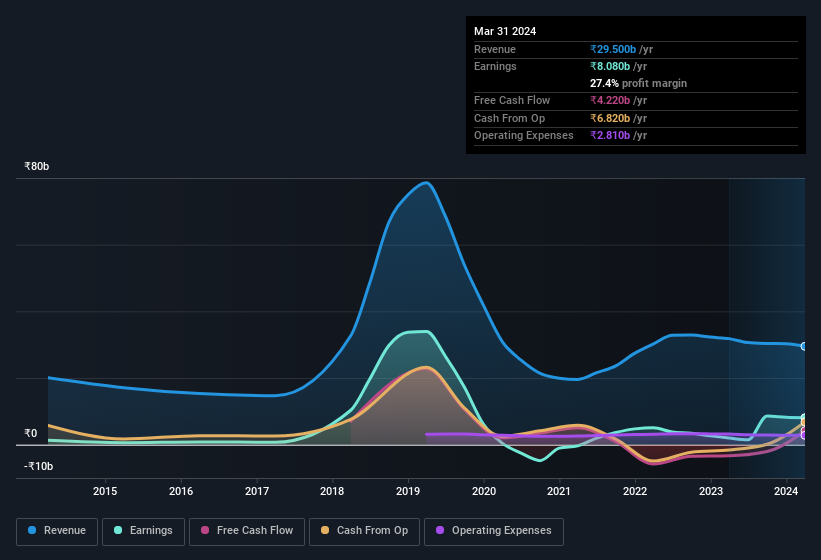Toggle the Cash From Op legend button
This screenshot has width=821, height=560.
click(x=364, y=532)
